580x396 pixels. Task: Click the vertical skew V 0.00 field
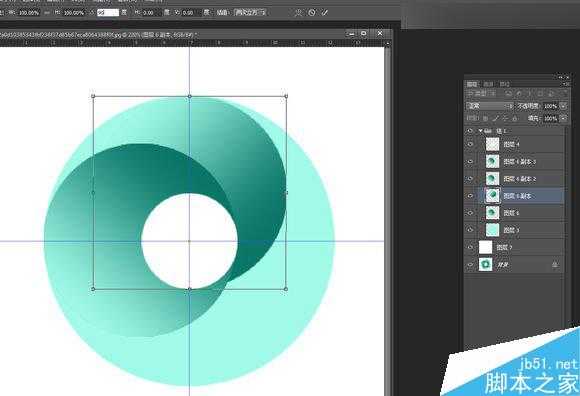click(190, 13)
